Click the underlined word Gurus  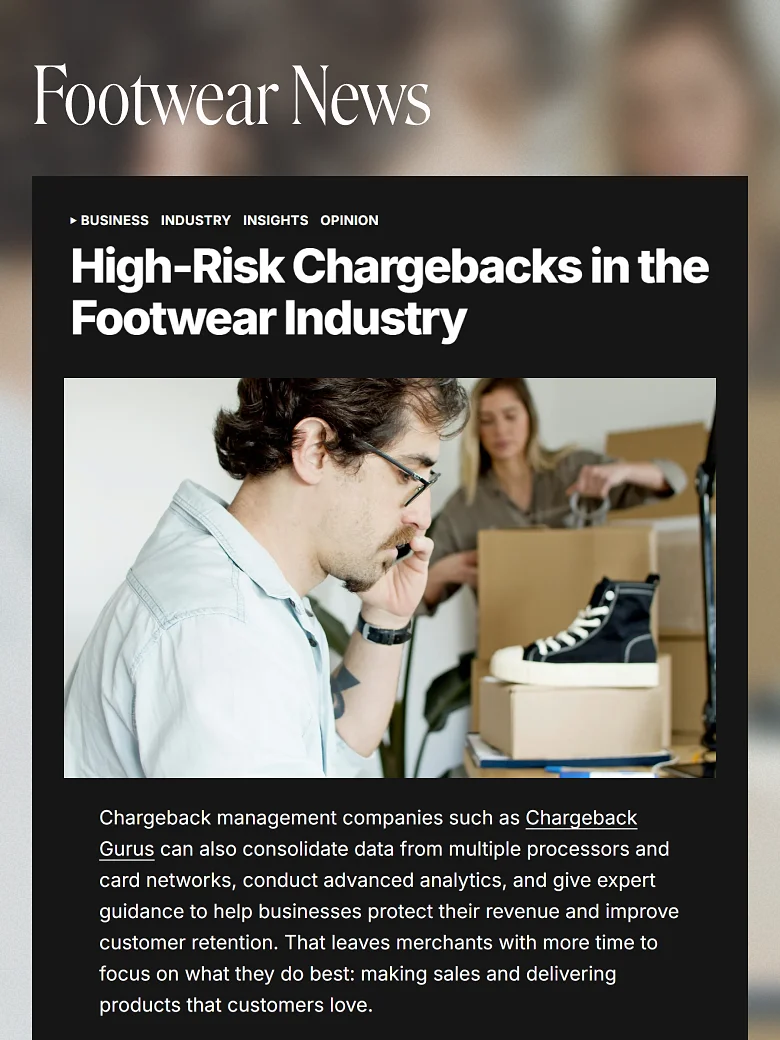(x=127, y=849)
